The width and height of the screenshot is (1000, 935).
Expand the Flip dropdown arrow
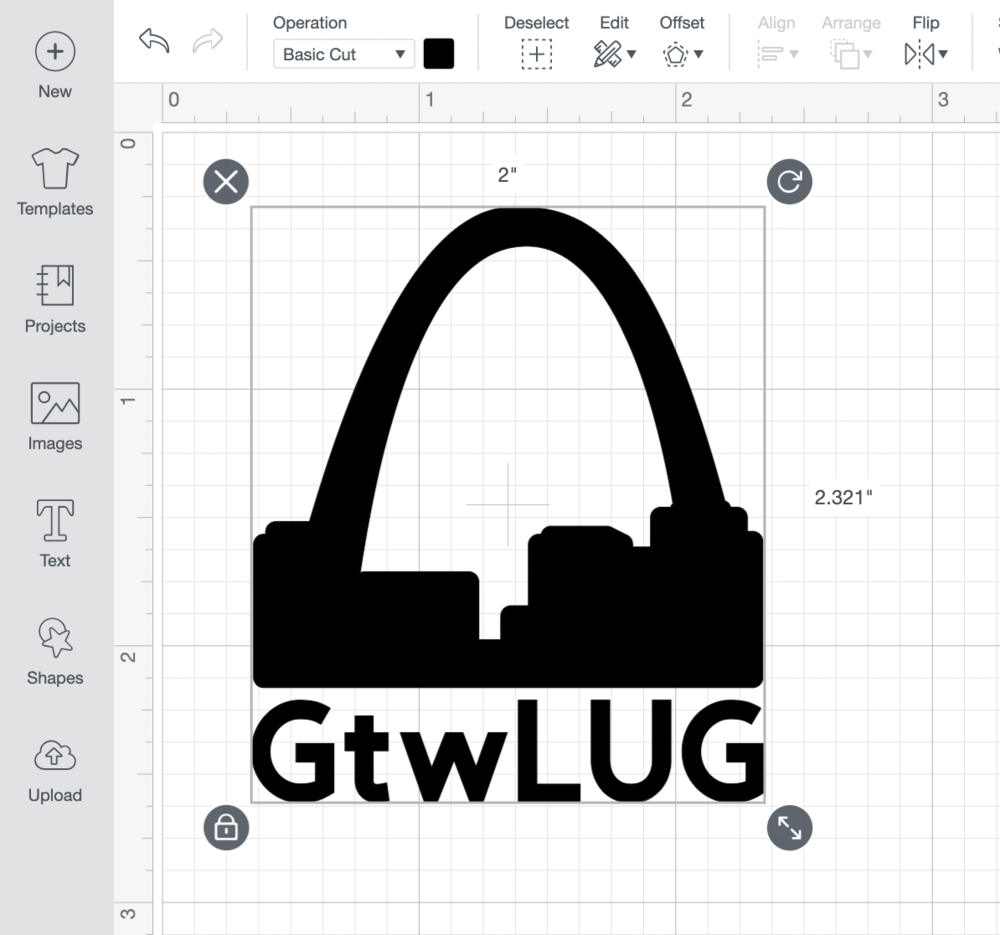click(x=943, y=54)
